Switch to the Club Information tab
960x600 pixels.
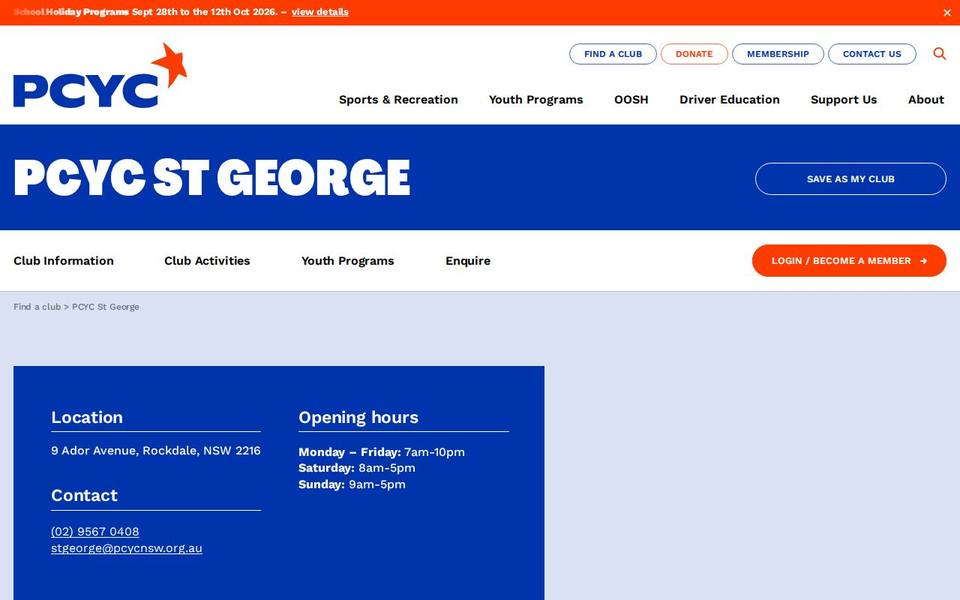(64, 261)
